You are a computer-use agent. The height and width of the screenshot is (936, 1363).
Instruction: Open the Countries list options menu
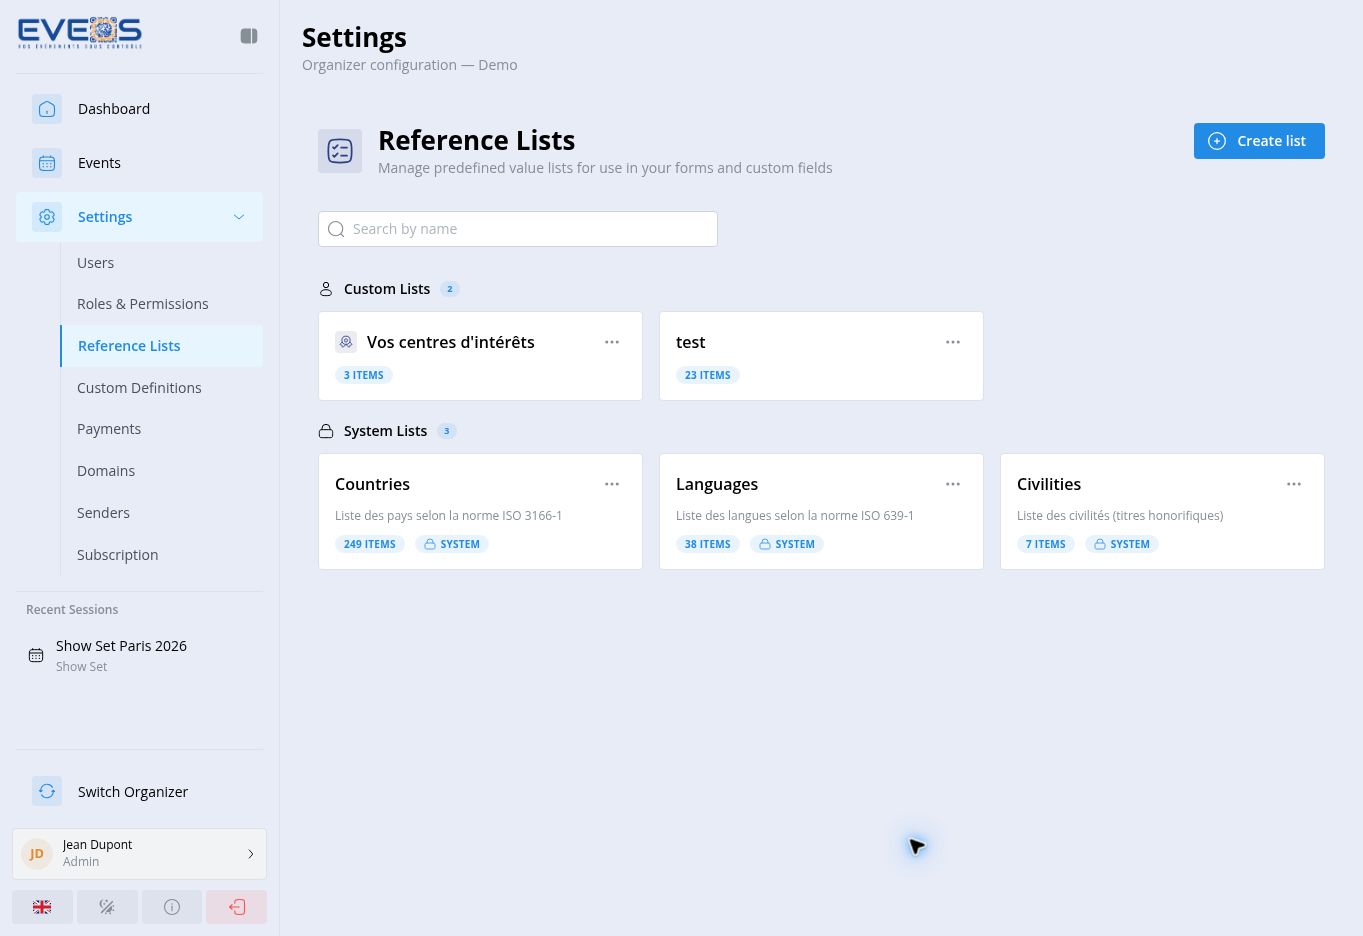612,484
